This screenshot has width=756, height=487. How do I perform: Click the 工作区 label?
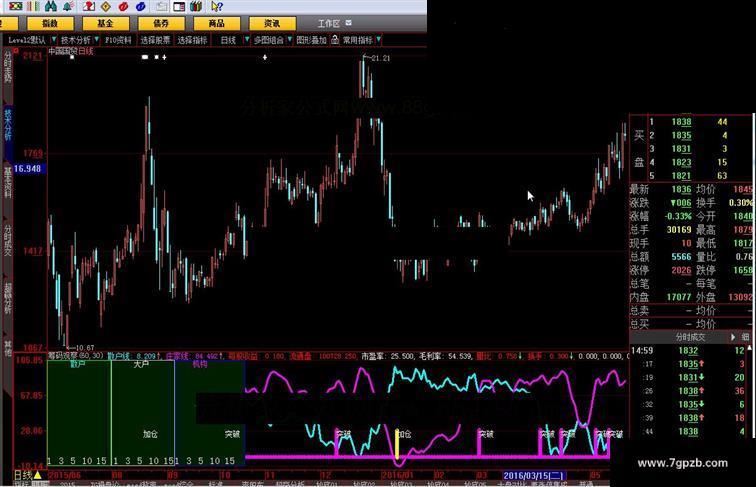[x=329, y=23]
